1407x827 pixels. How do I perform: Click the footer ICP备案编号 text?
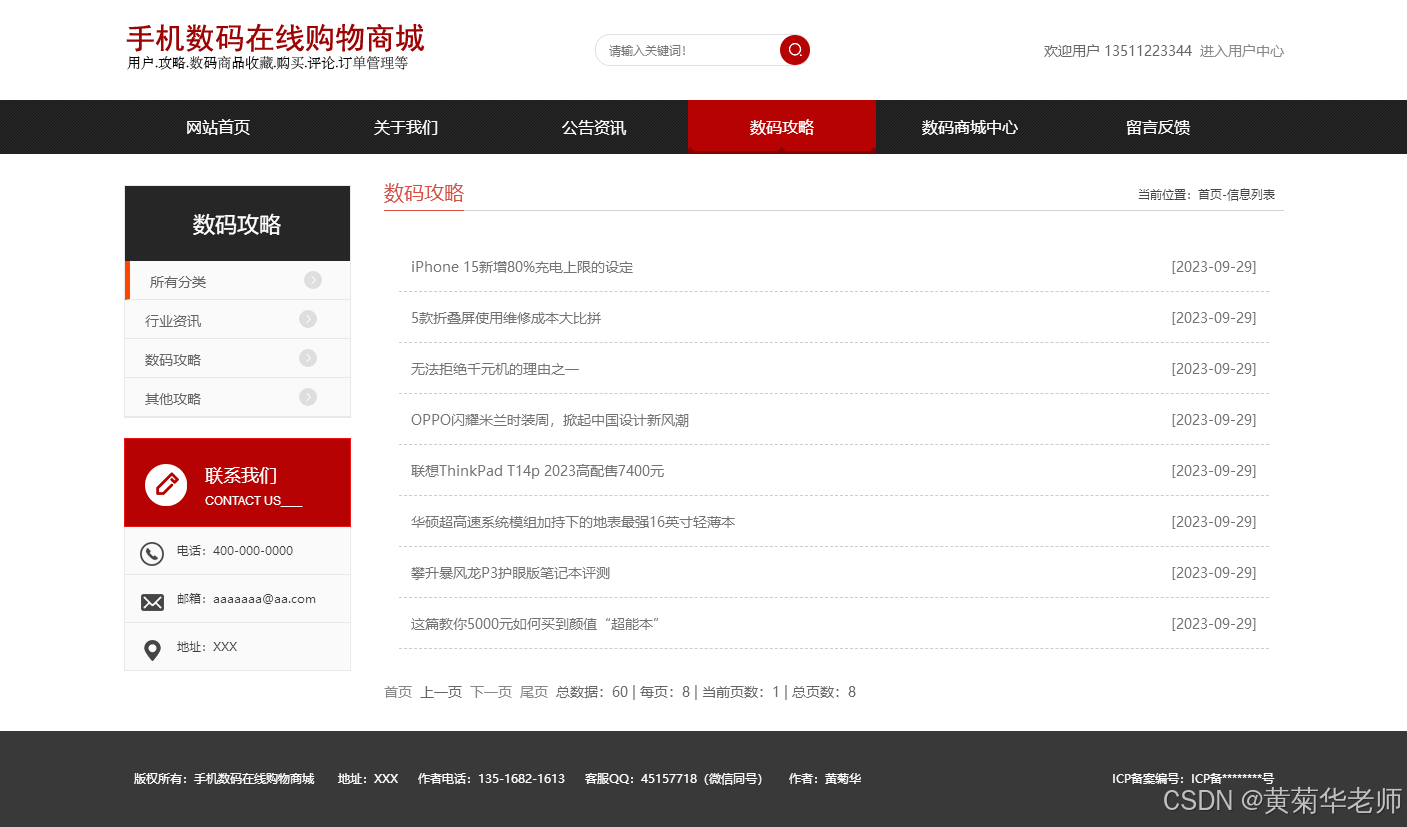(1193, 779)
